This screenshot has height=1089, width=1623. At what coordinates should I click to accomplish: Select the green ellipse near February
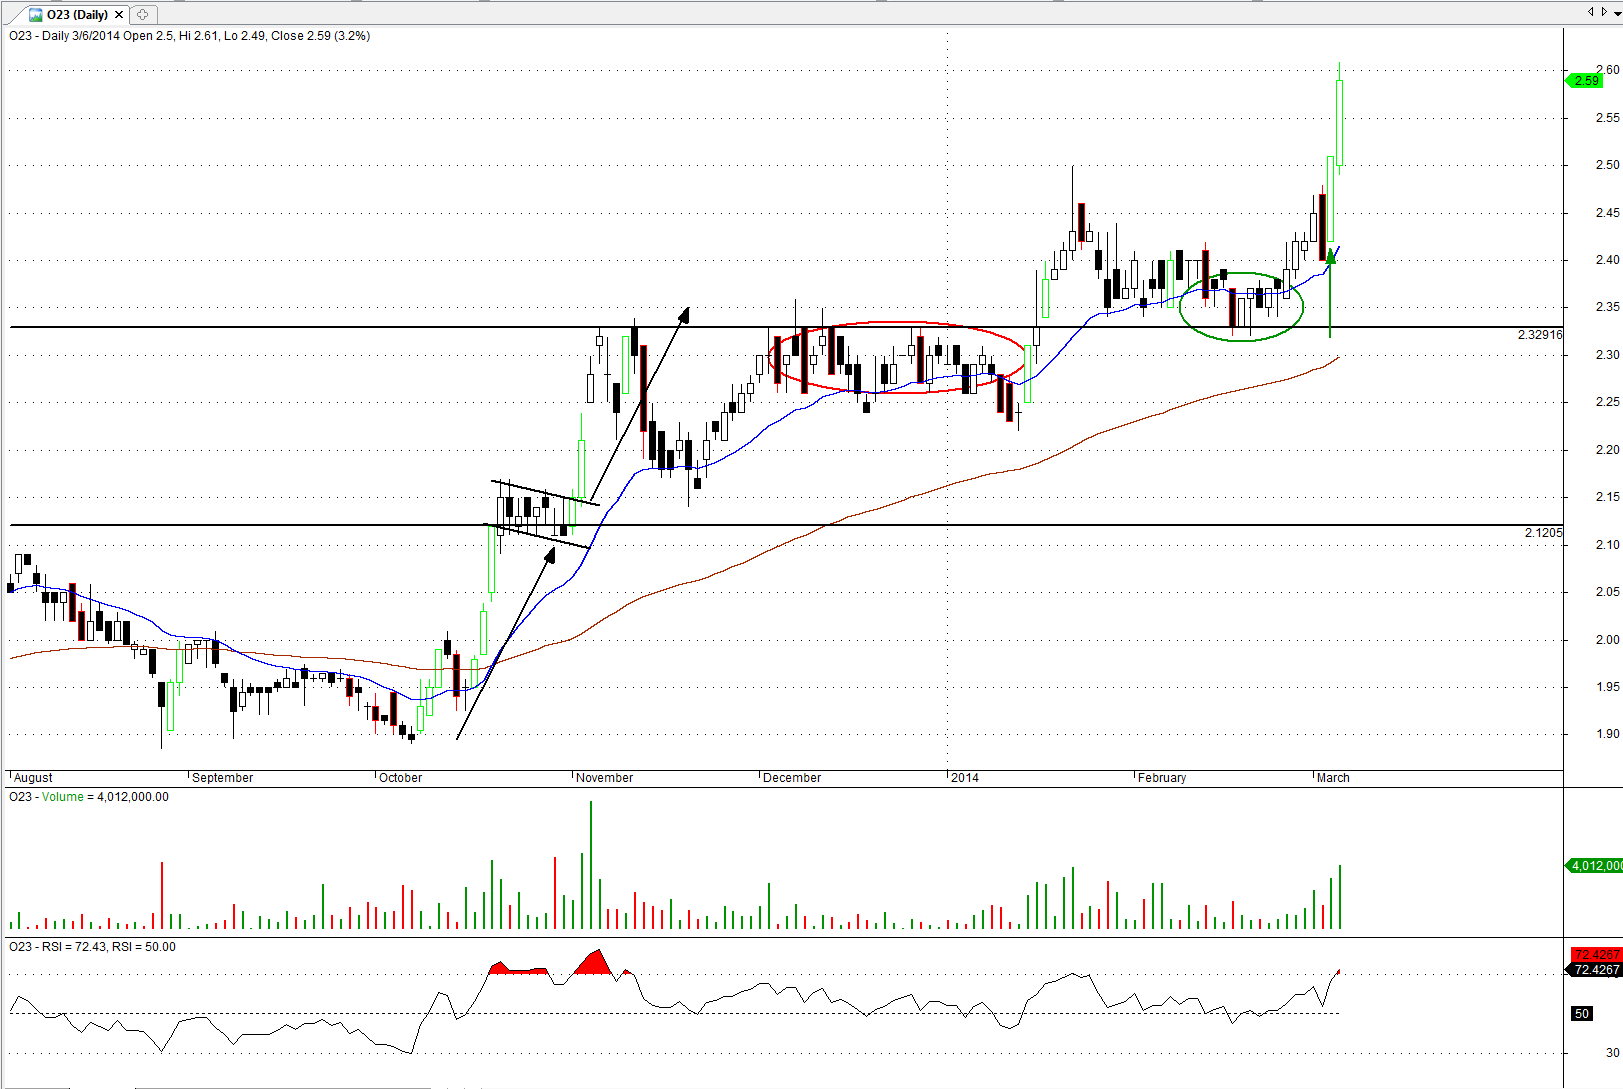(1242, 273)
